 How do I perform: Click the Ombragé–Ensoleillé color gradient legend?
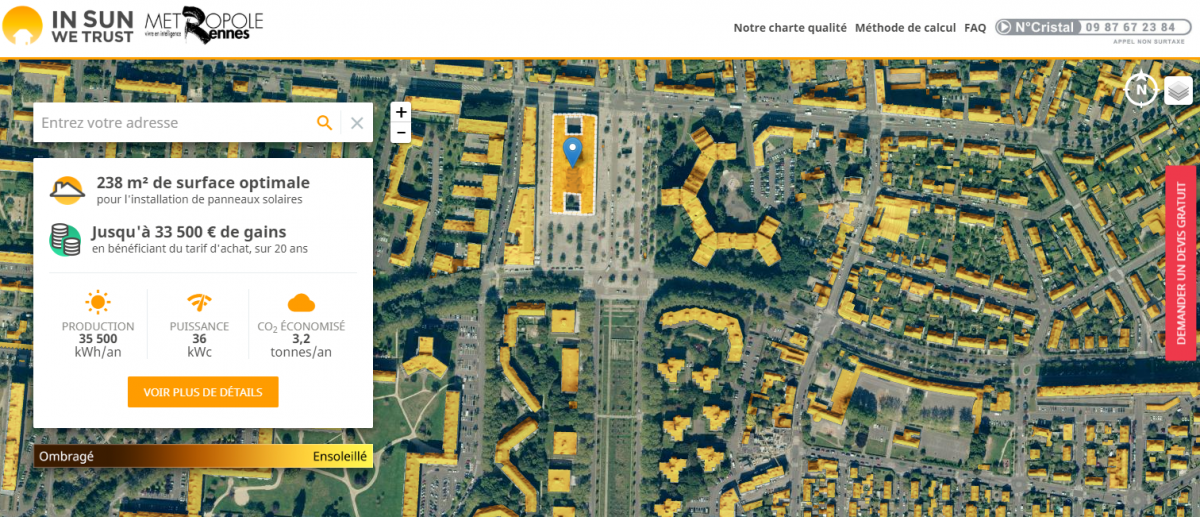(203, 456)
